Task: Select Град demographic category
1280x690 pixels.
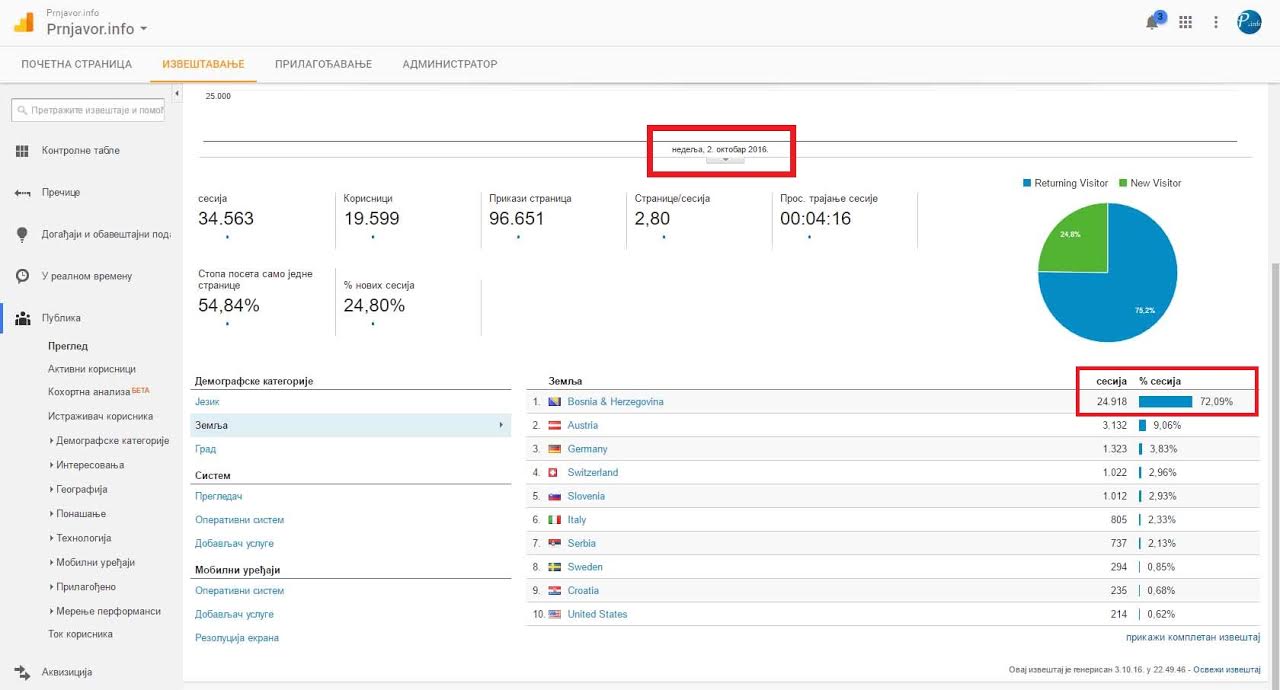Action: point(205,449)
